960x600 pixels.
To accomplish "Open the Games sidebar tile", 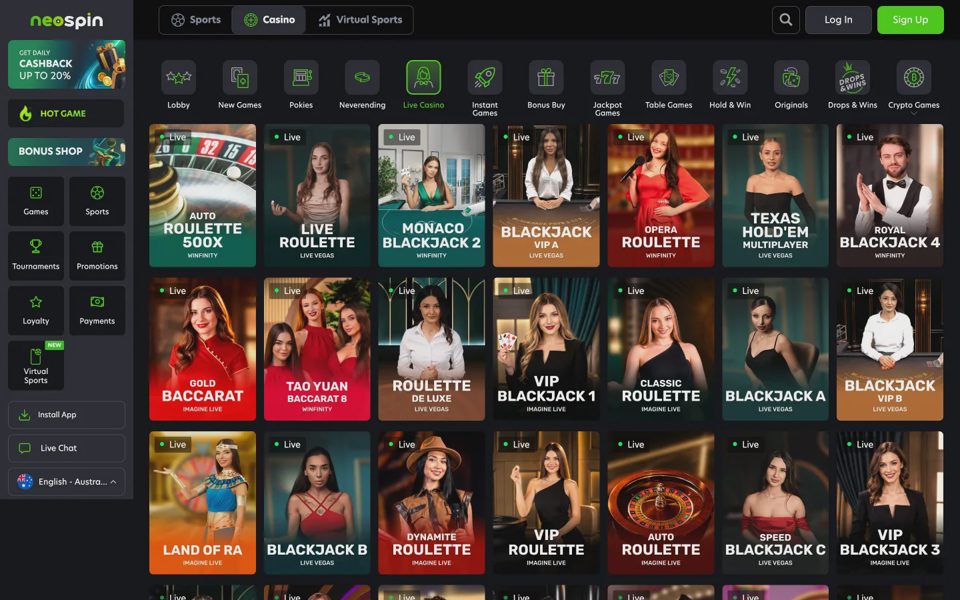I will coord(36,201).
